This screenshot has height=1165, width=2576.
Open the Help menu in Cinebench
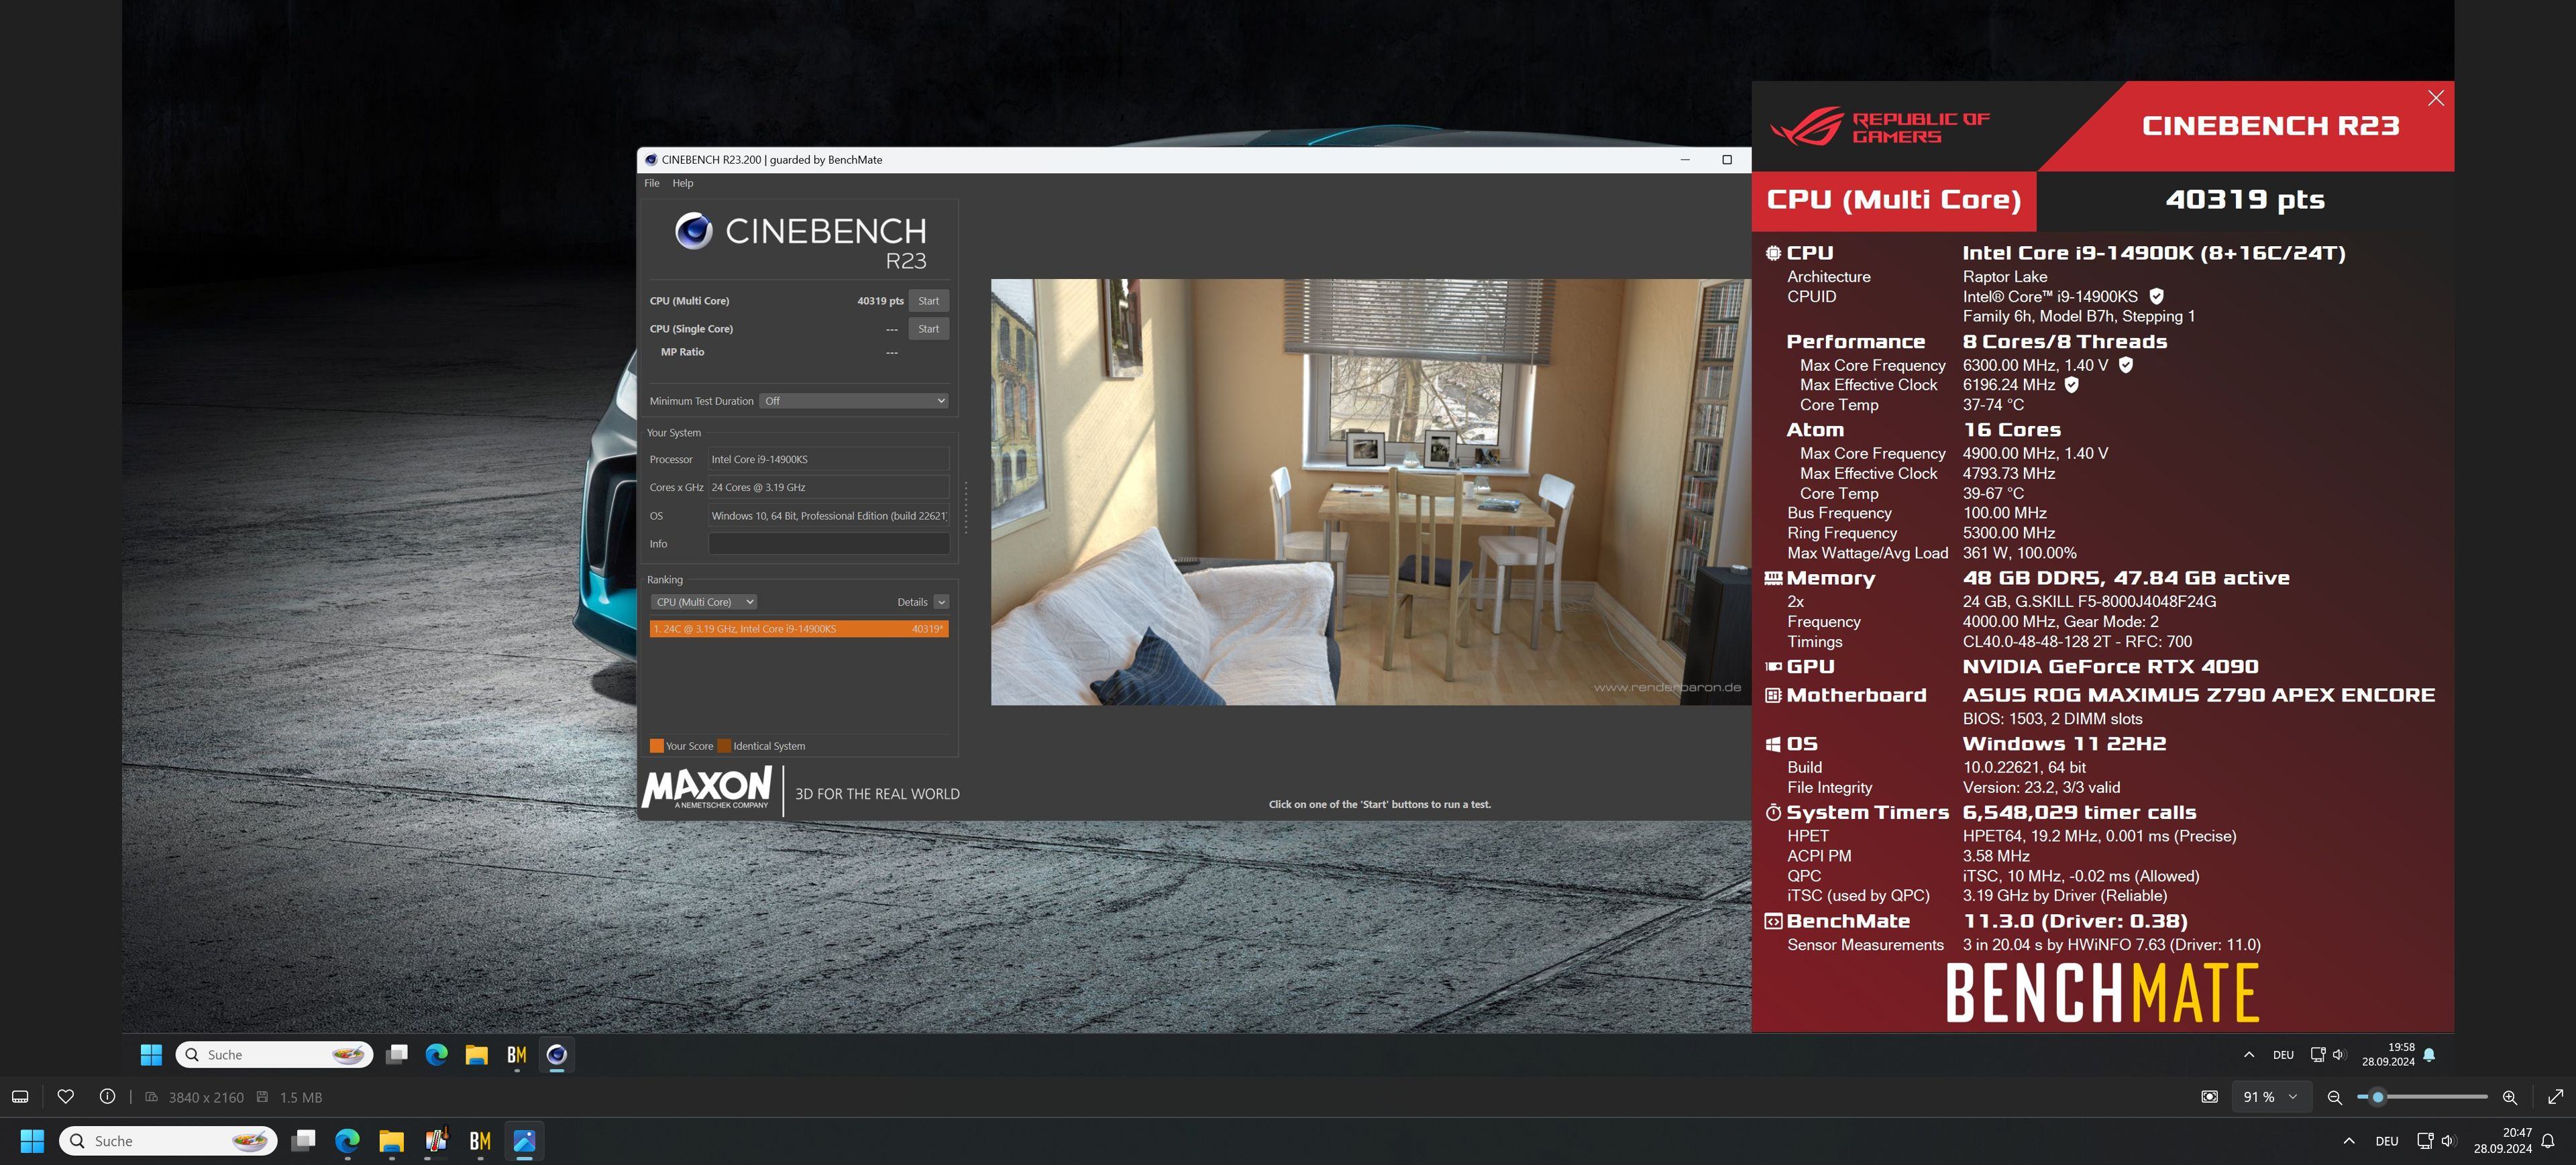click(x=683, y=183)
